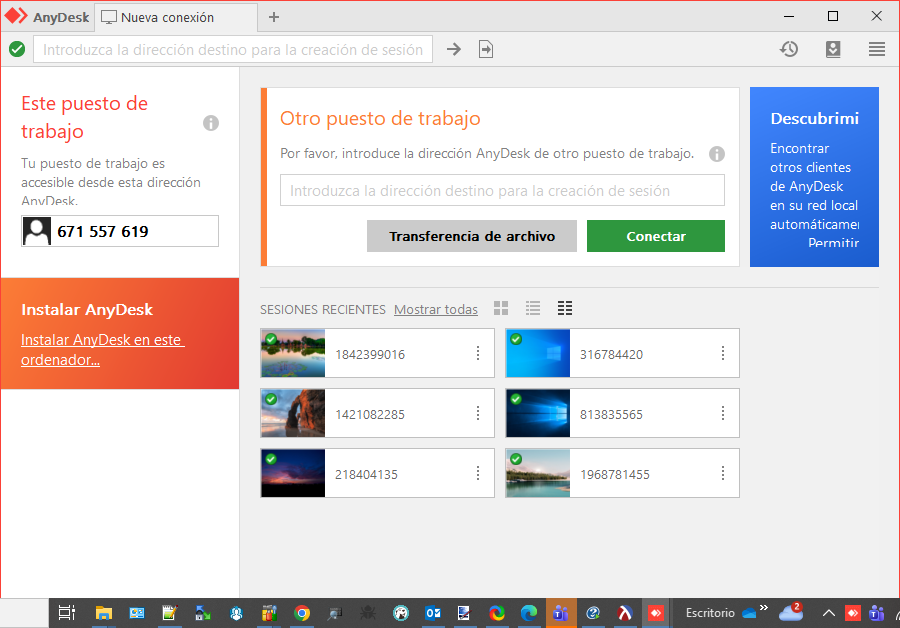Switch recent sessions to detailed list view
This screenshot has width=900, height=628.
point(565,308)
